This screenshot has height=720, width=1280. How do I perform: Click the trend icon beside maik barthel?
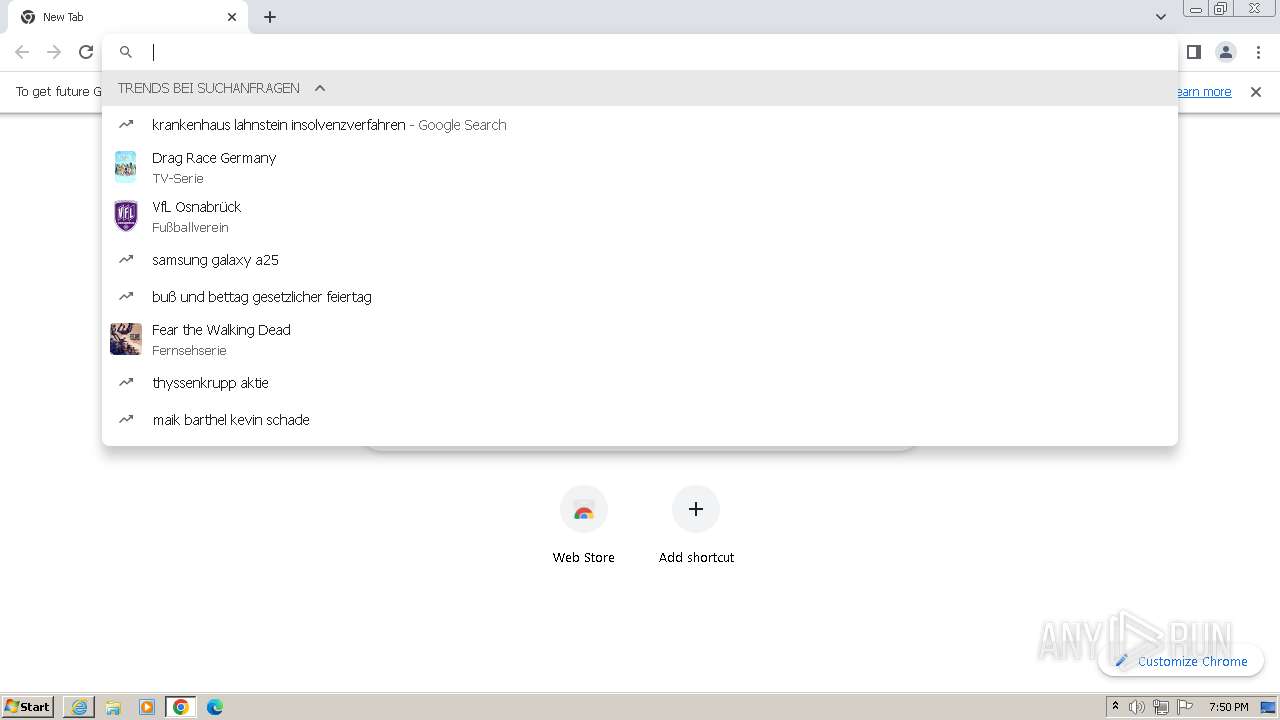[126, 420]
